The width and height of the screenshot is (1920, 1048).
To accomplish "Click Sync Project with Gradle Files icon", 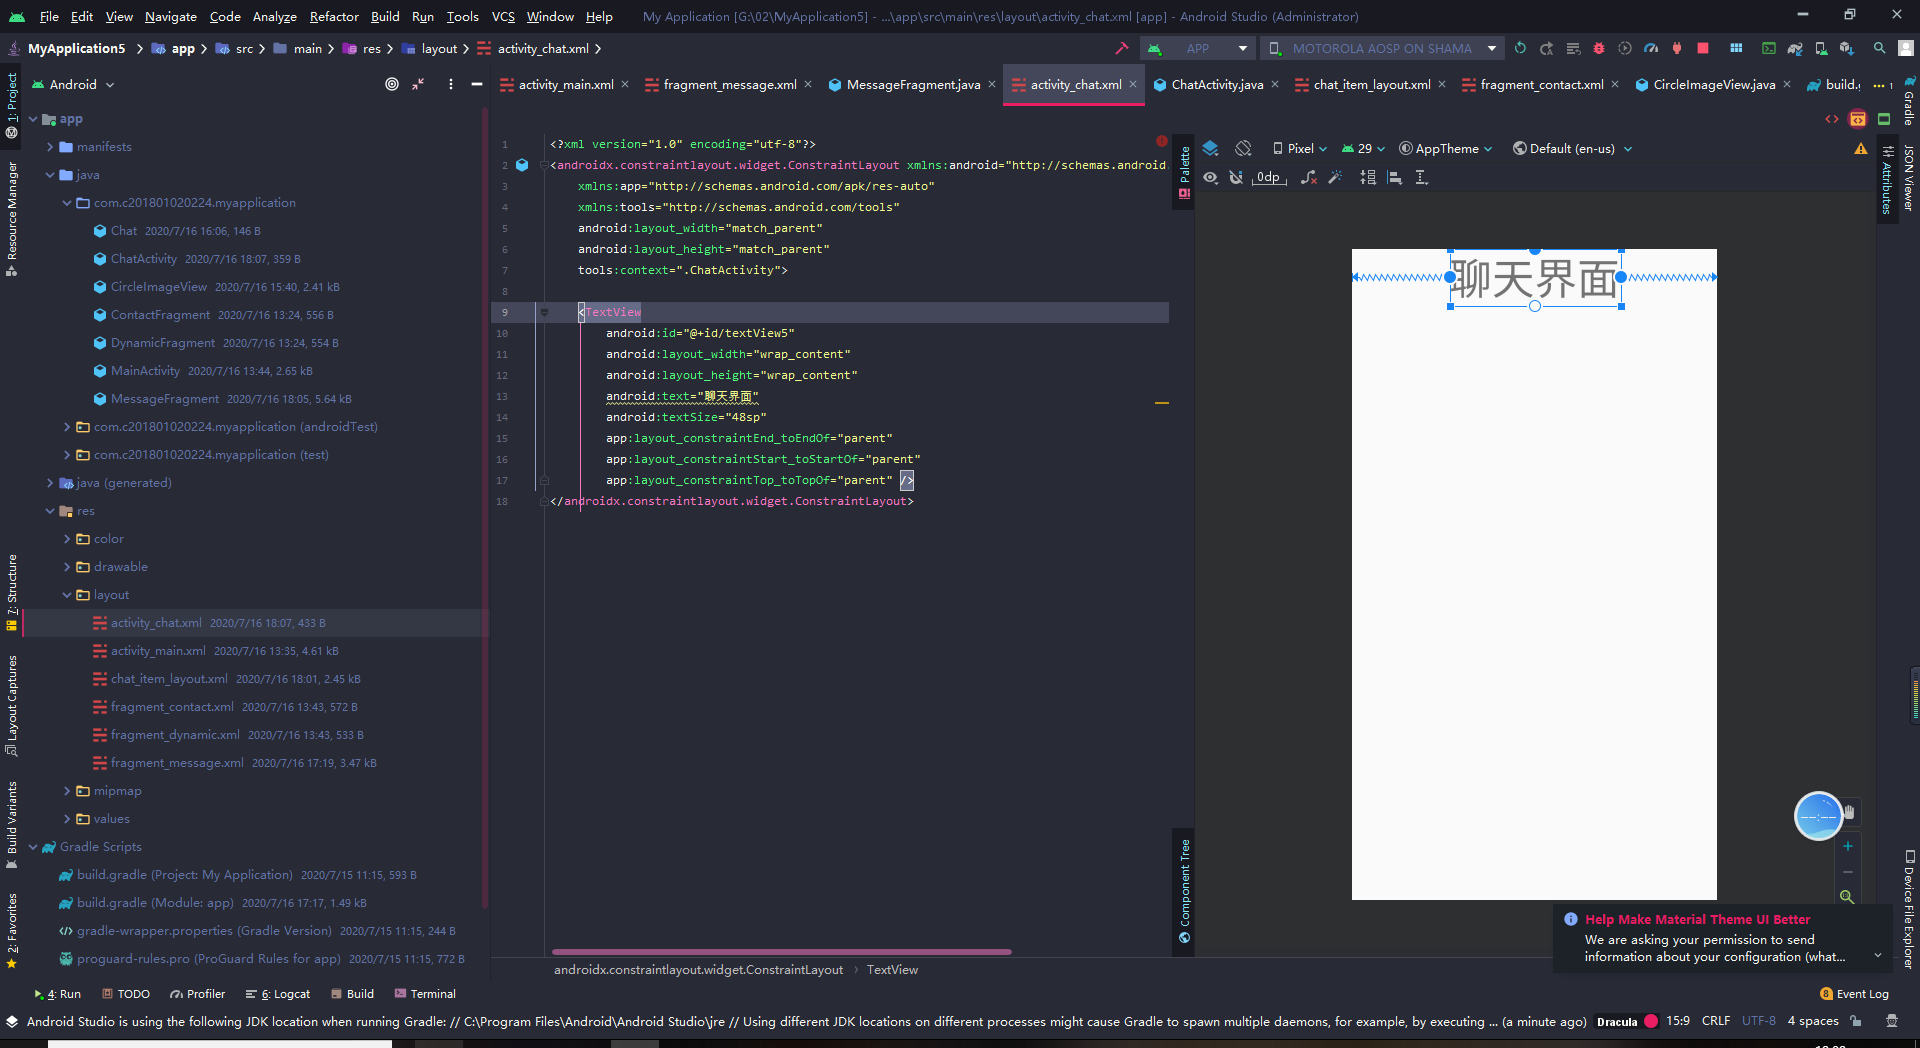I will (x=1795, y=48).
